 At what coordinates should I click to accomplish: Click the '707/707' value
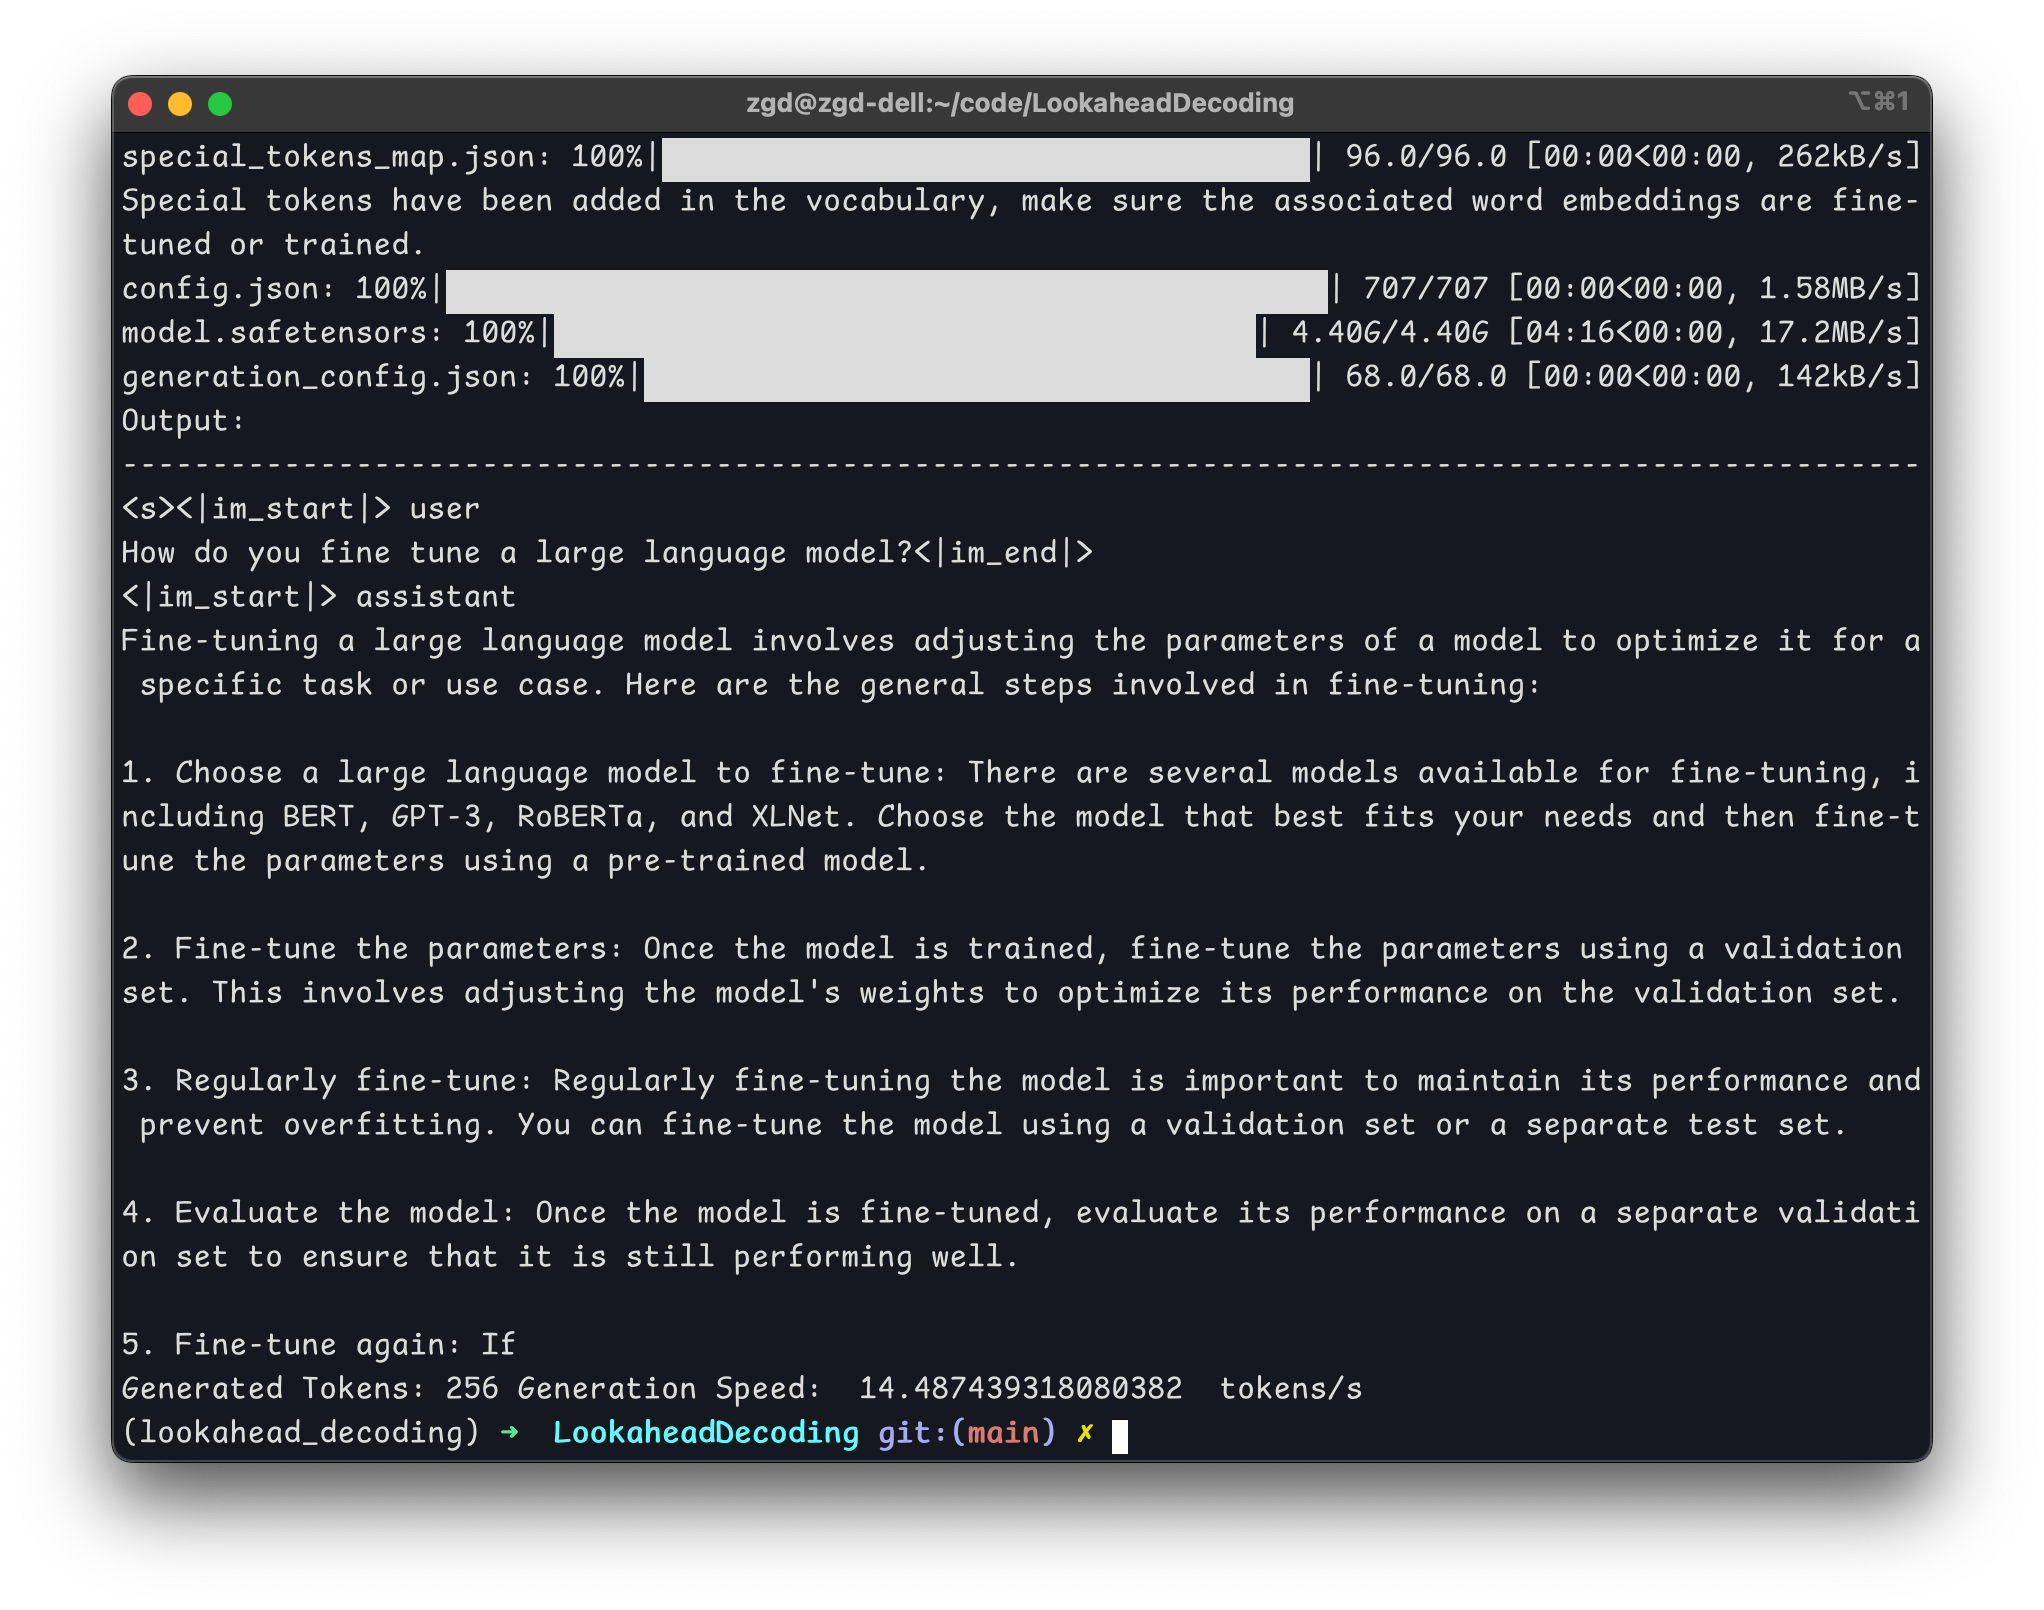tap(1425, 289)
